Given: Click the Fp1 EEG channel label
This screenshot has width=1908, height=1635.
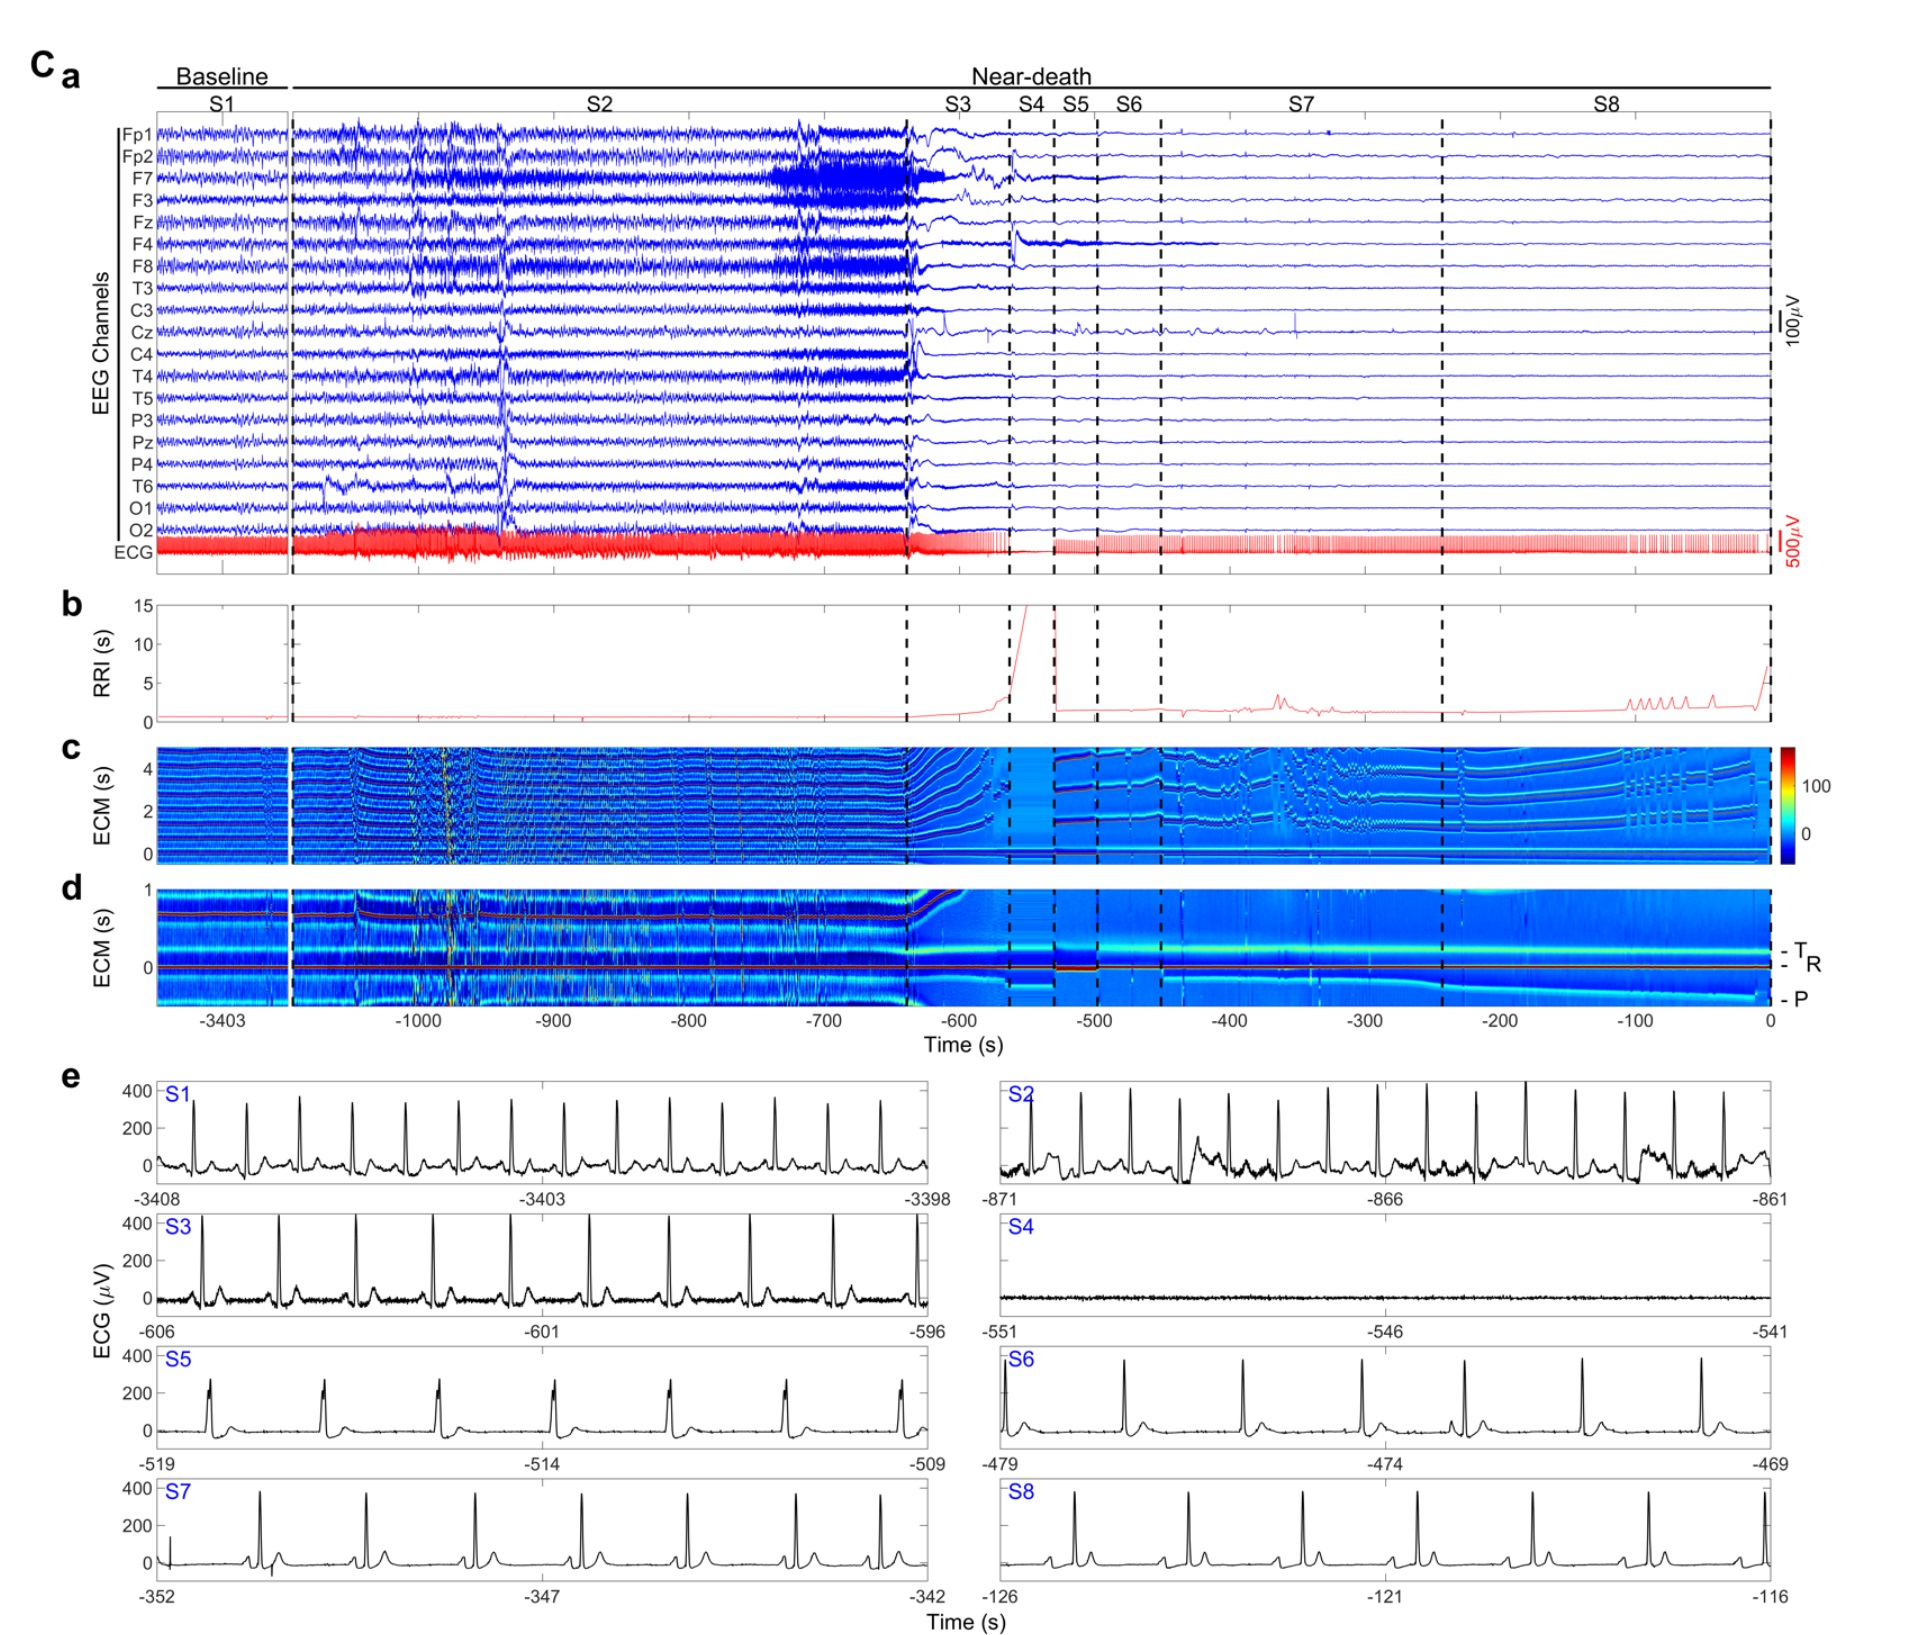Looking at the screenshot, I should click(138, 135).
